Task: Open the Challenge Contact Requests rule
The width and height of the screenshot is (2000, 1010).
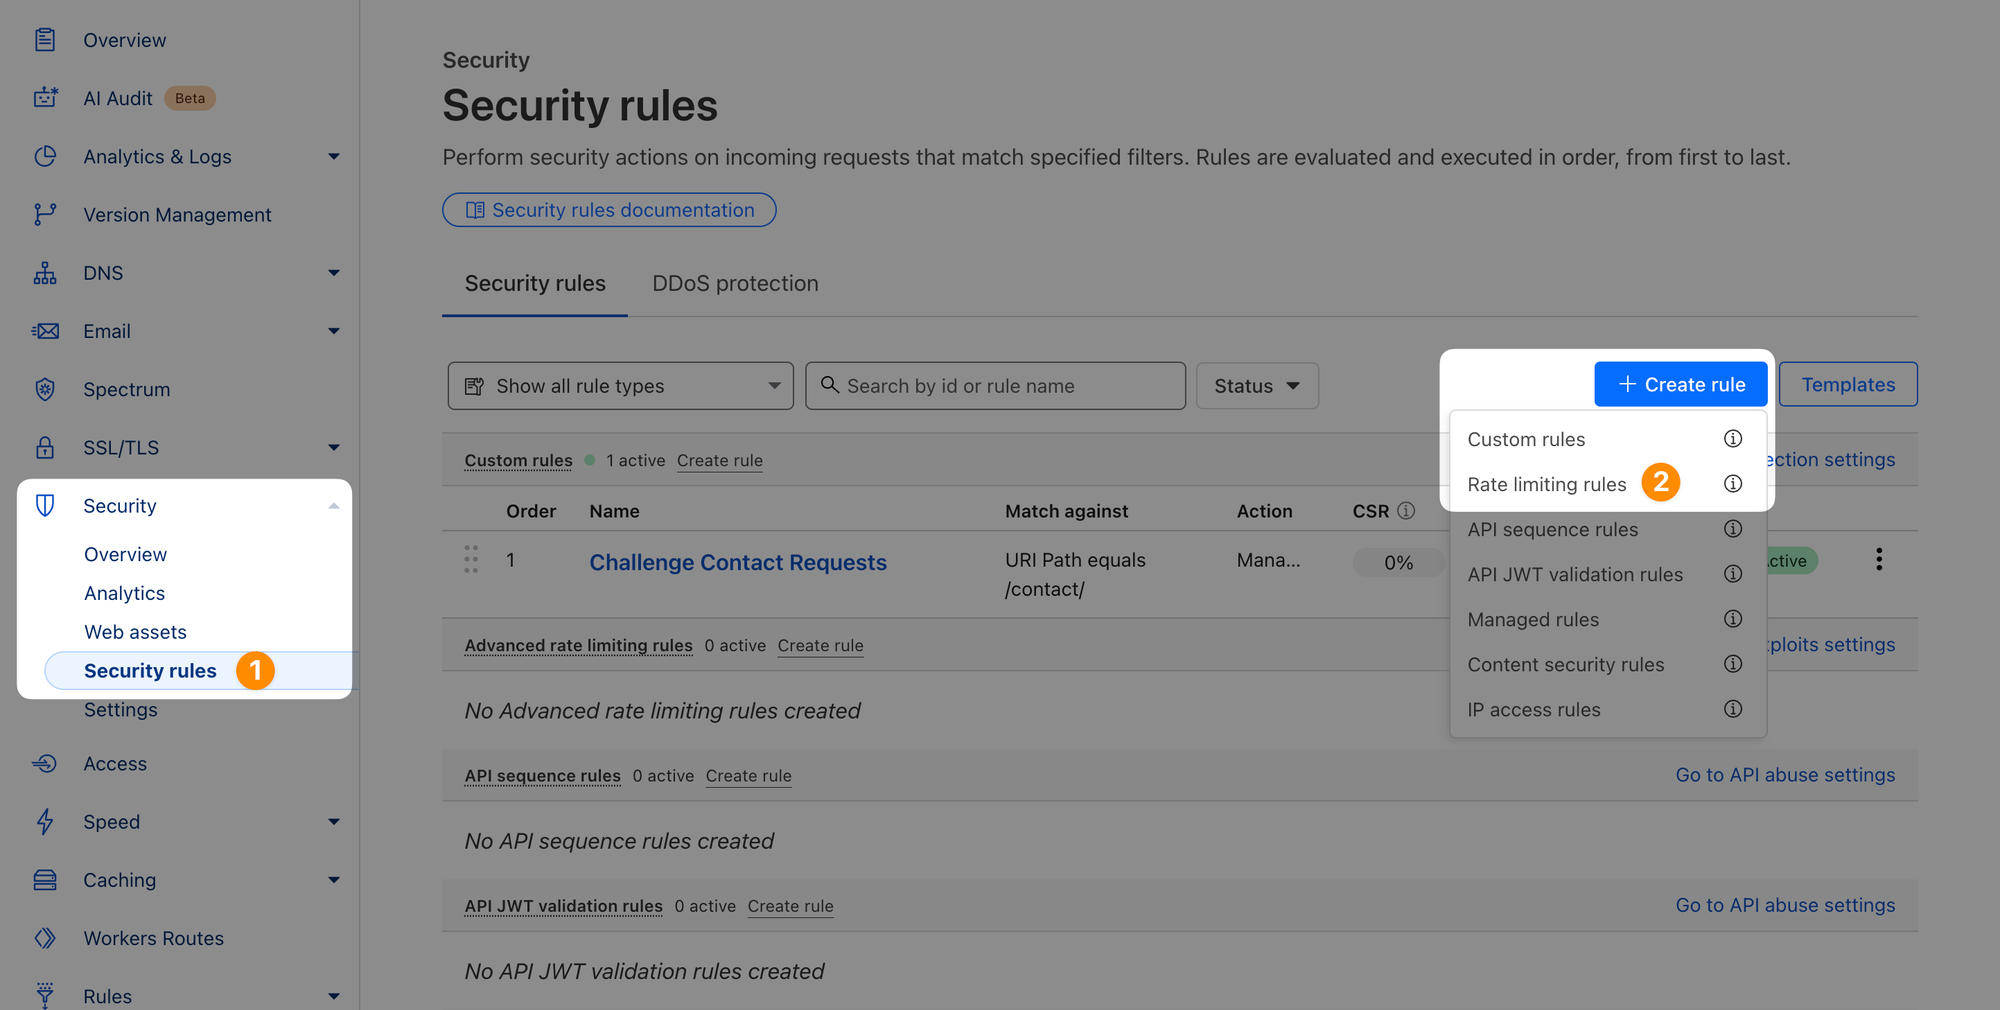Action: coord(738,562)
